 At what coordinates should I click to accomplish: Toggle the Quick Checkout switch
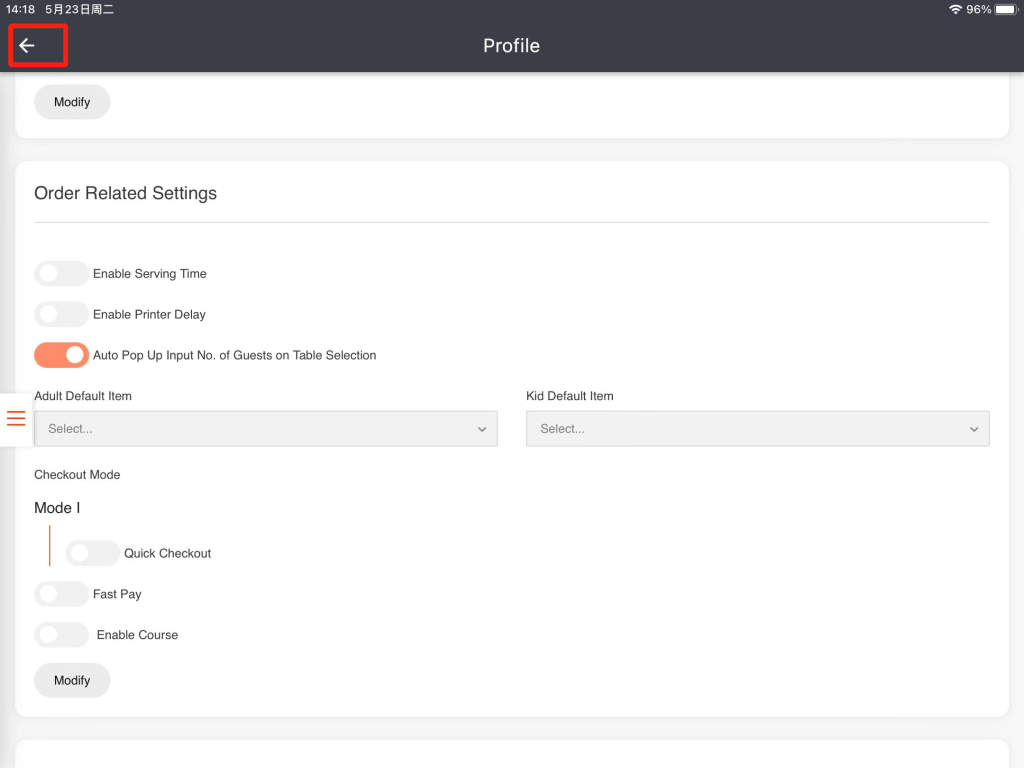pyautogui.click(x=92, y=553)
